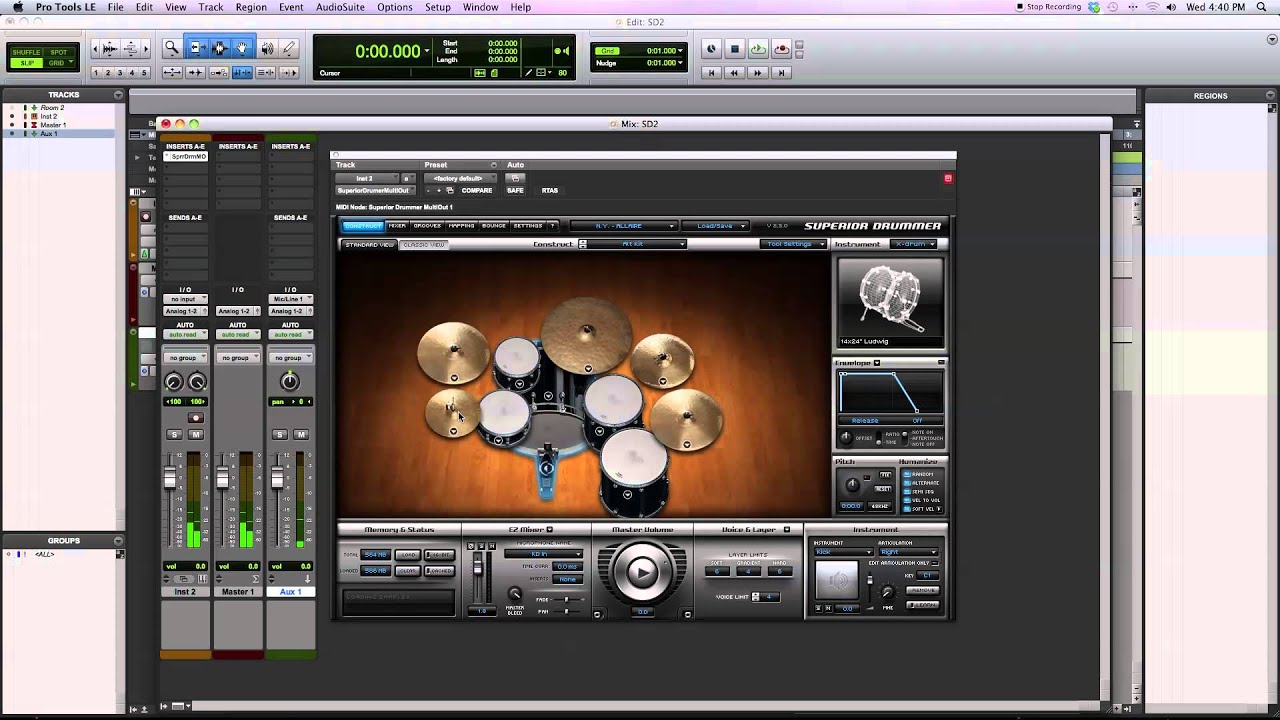Enable Shuffle edit mode
Viewport: 1280px width, 720px height.
click(x=27, y=52)
